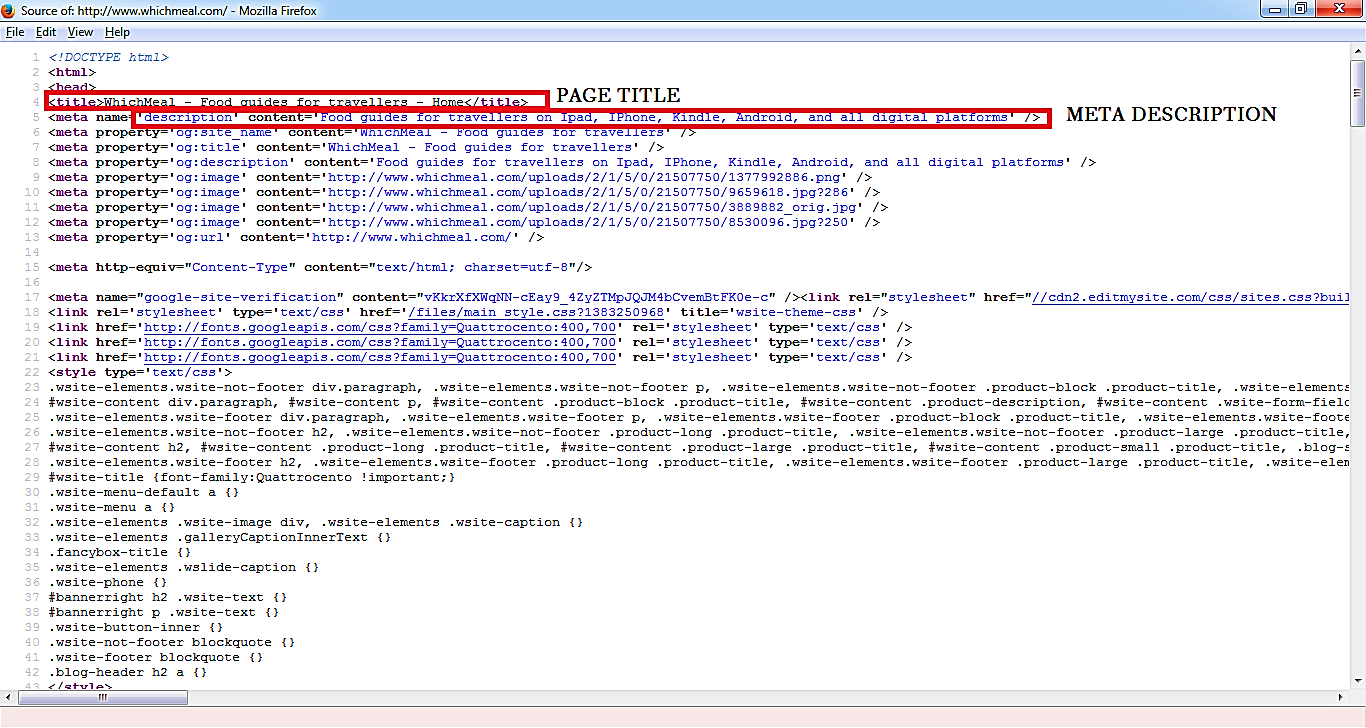Image resolution: width=1366 pixels, height=728 pixels.
Task: Click the '.wsite-not-footer blockquote {}' line
Action: click(x=172, y=642)
